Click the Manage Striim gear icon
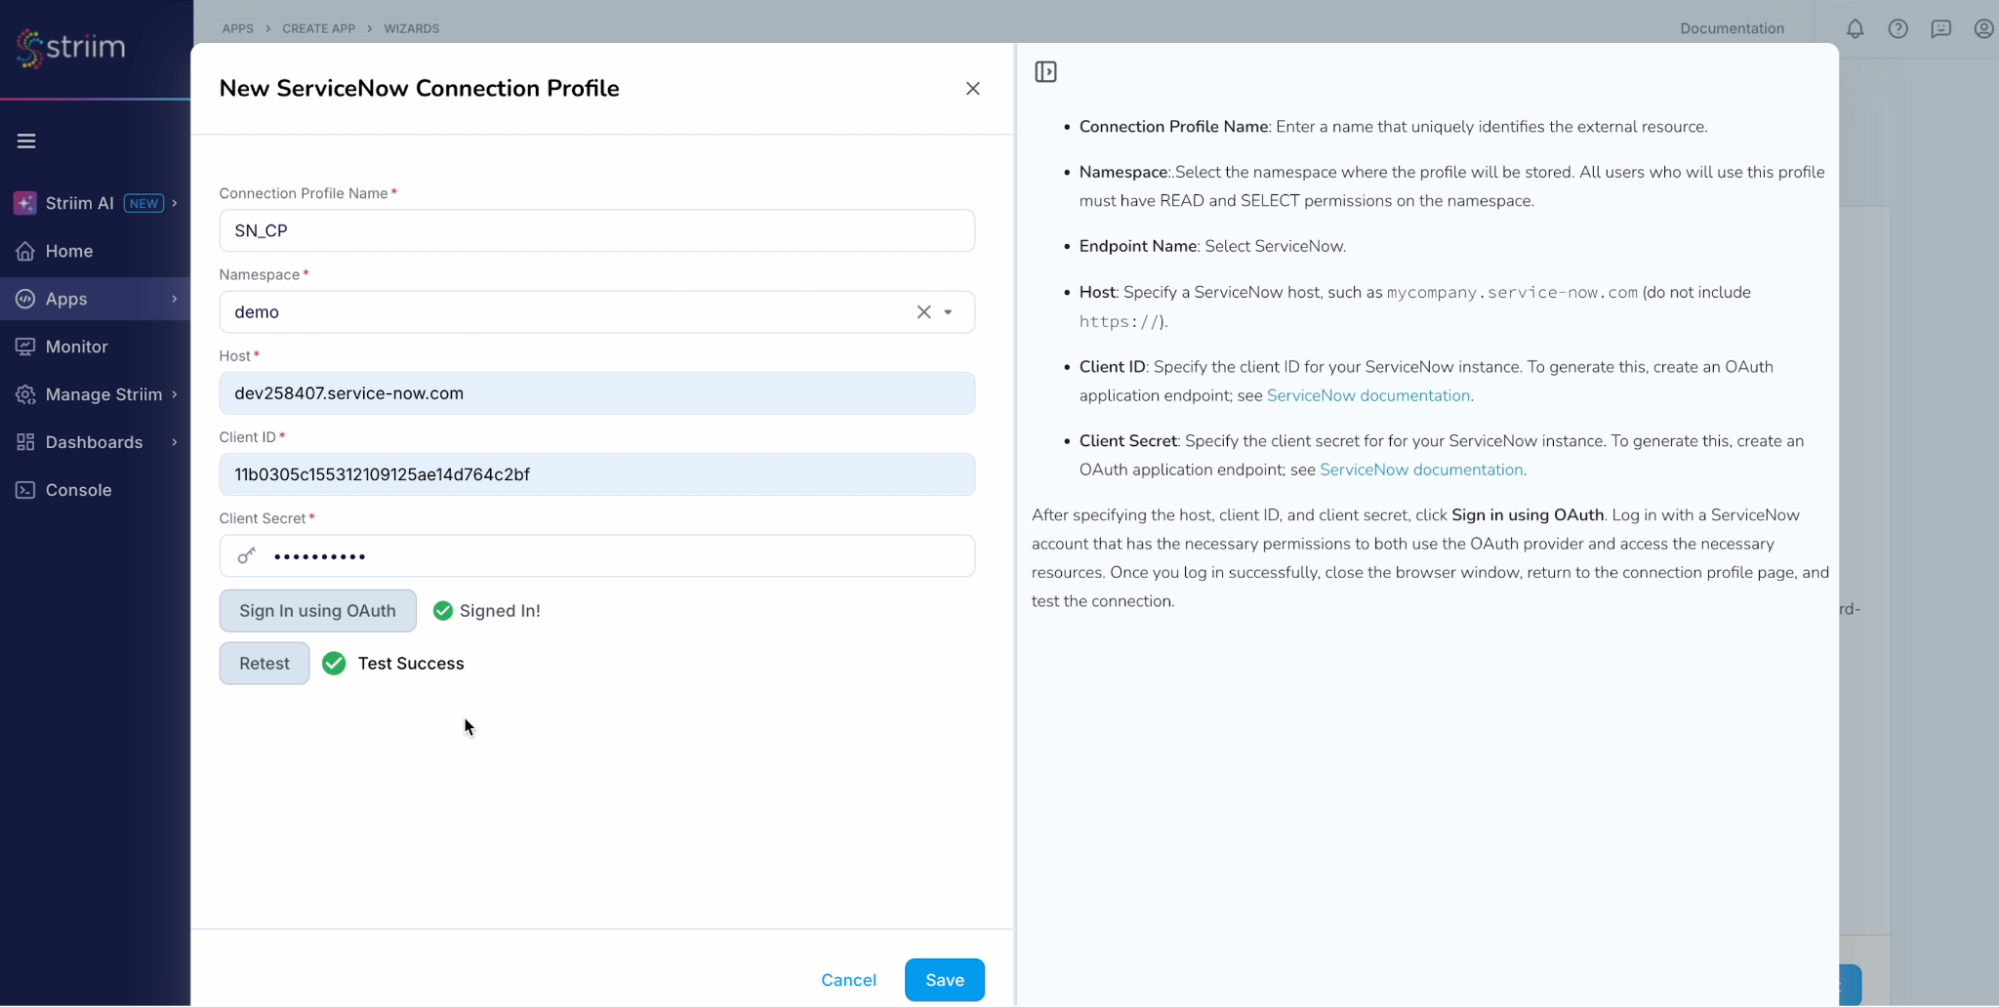The height and width of the screenshot is (1007, 1999). click(x=26, y=395)
